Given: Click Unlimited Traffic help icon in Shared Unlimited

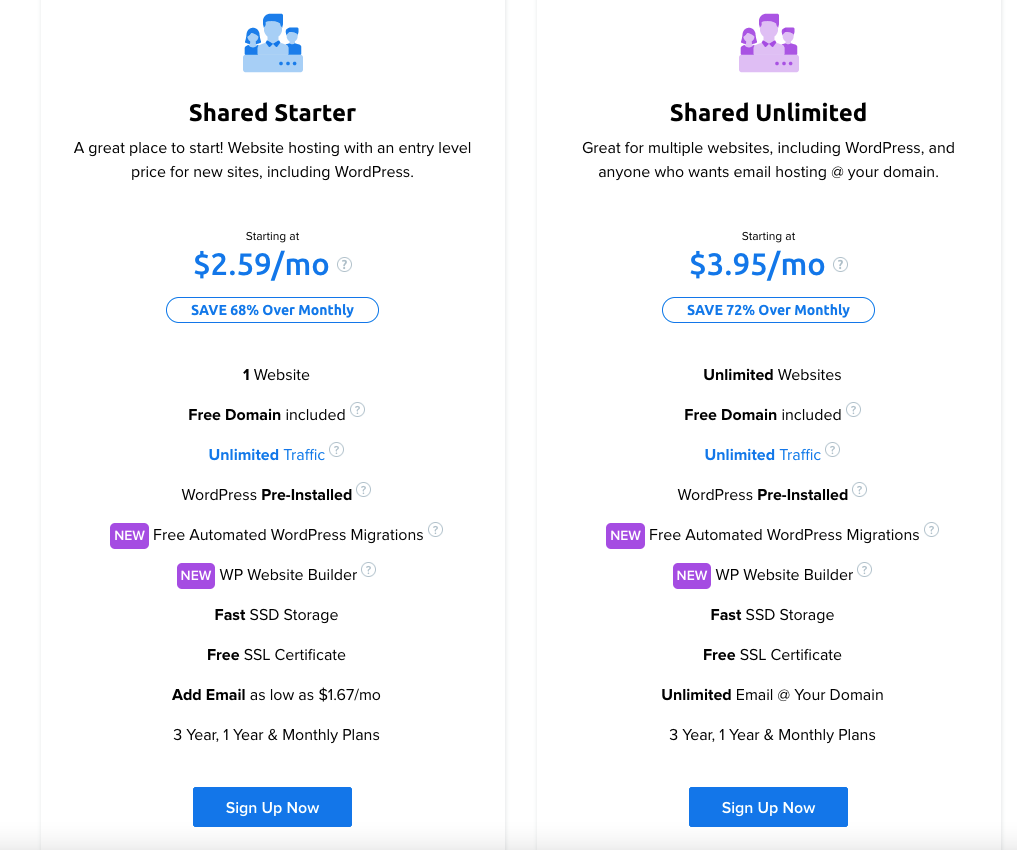Looking at the screenshot, I should (833, 450).
